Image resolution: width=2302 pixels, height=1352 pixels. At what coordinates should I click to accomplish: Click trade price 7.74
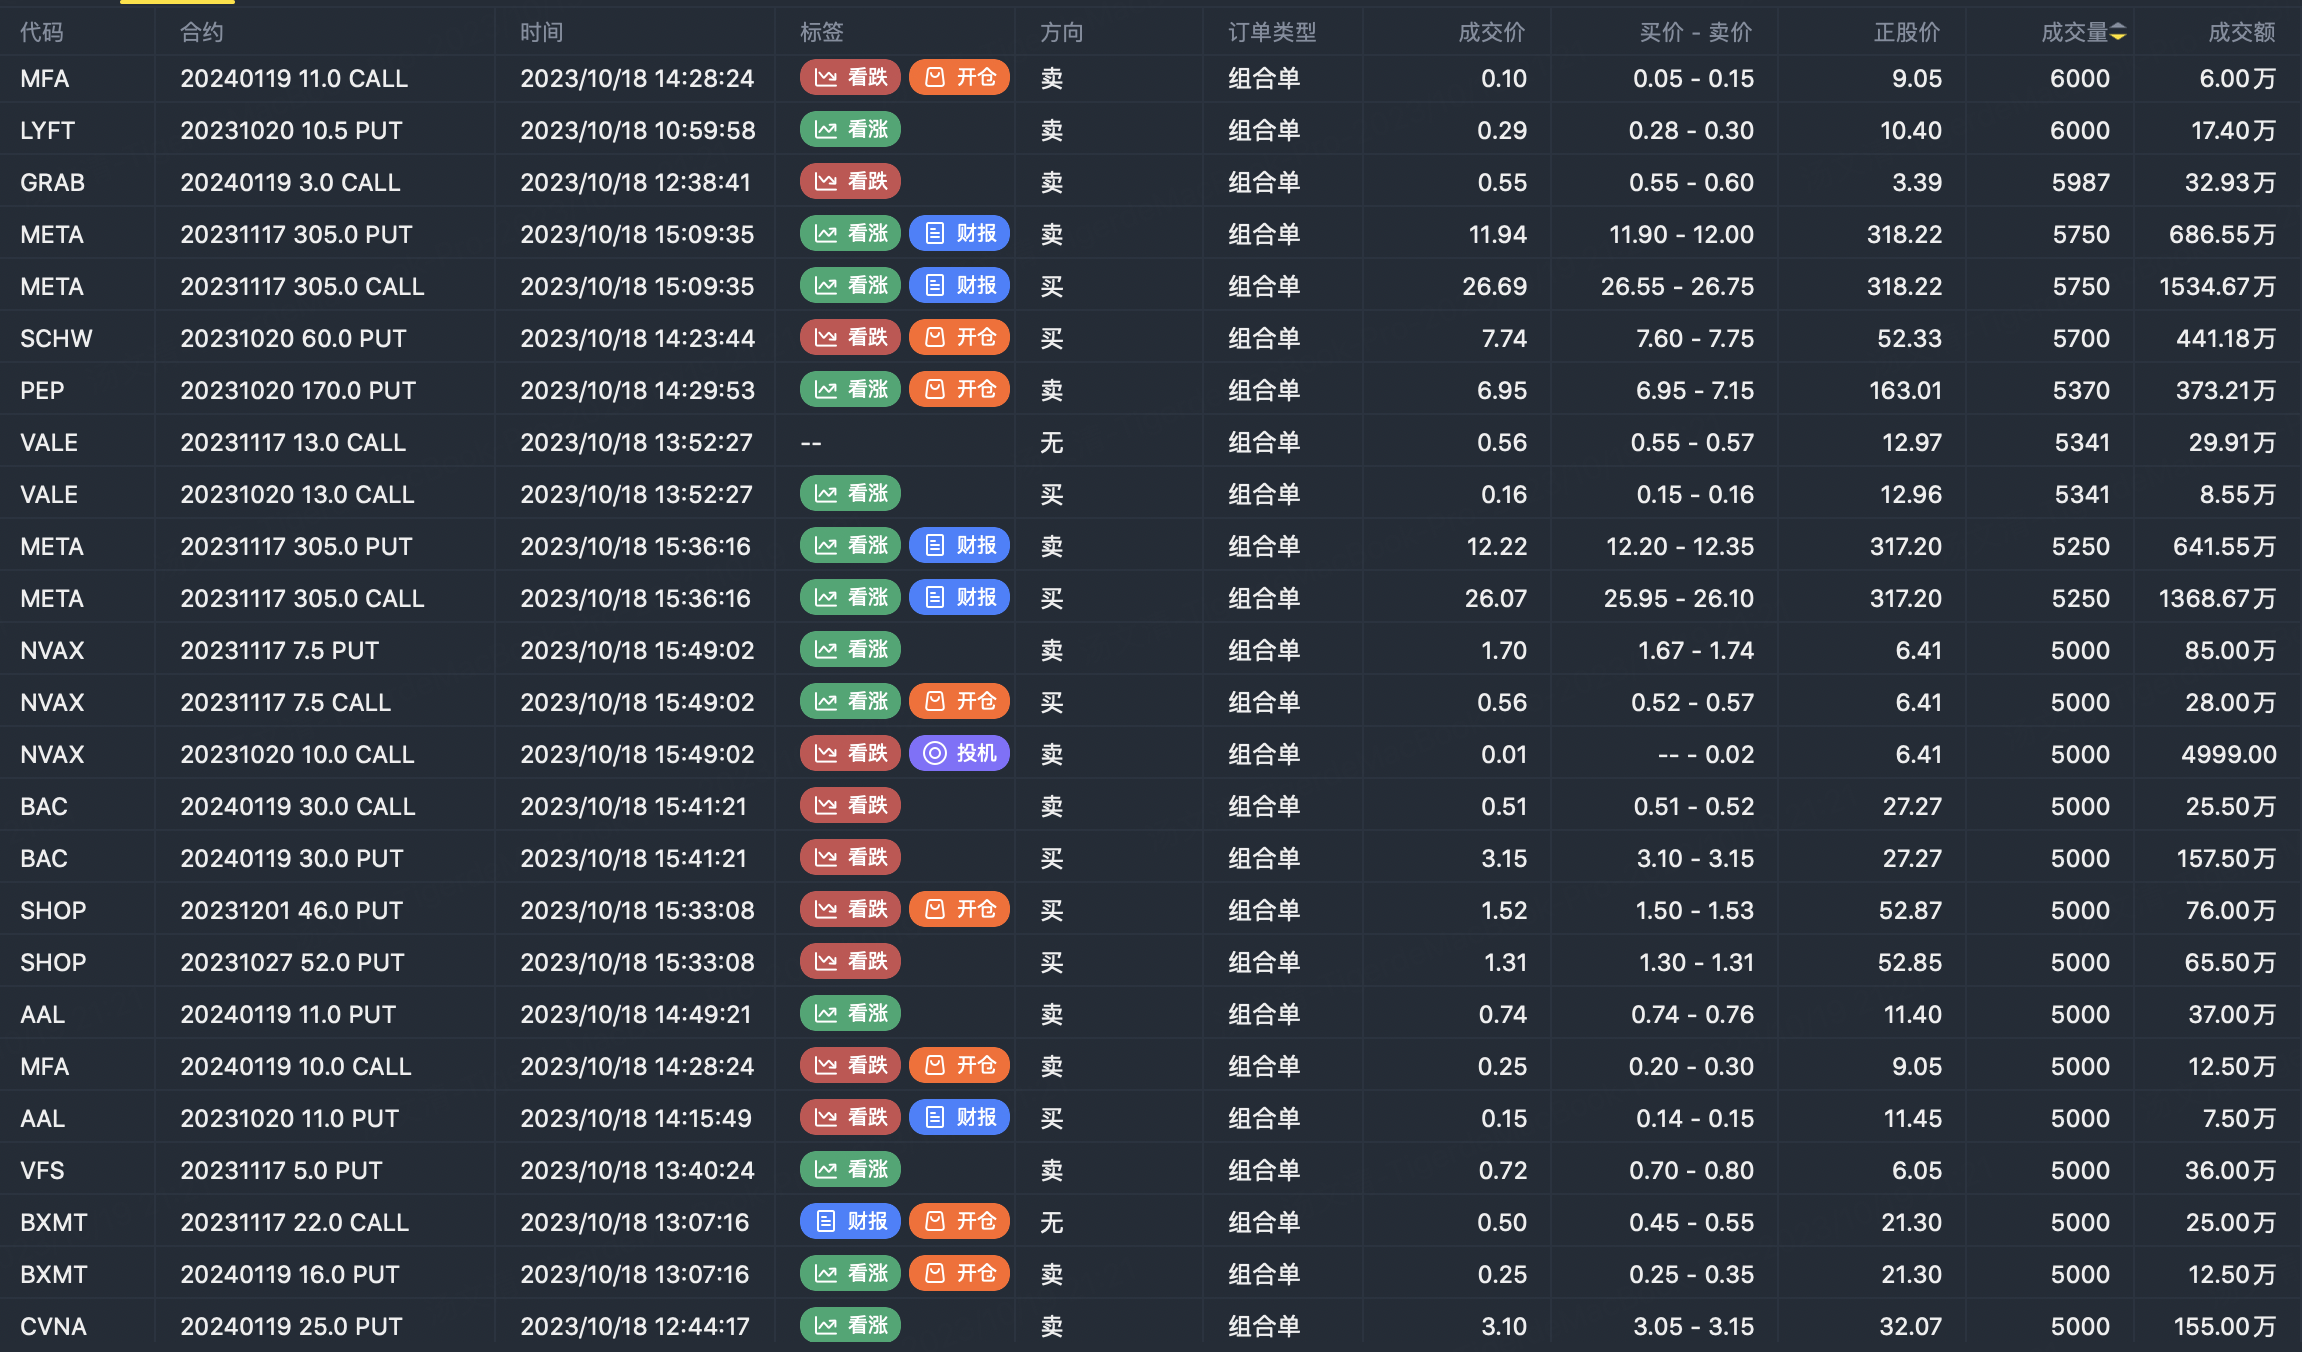pyautogui.click(x=1504, y=339)
